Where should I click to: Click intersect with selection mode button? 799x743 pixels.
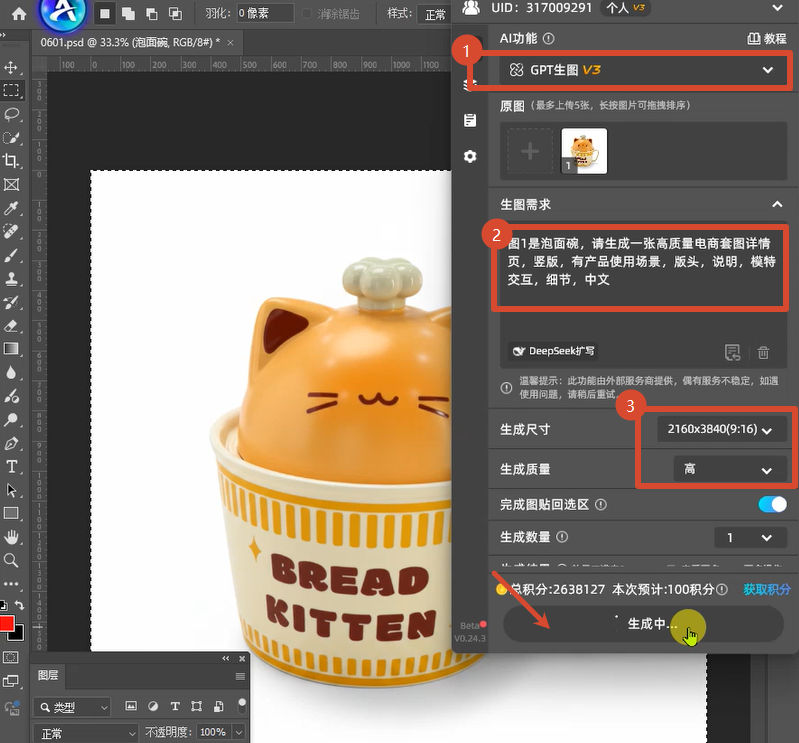point(175,14)
